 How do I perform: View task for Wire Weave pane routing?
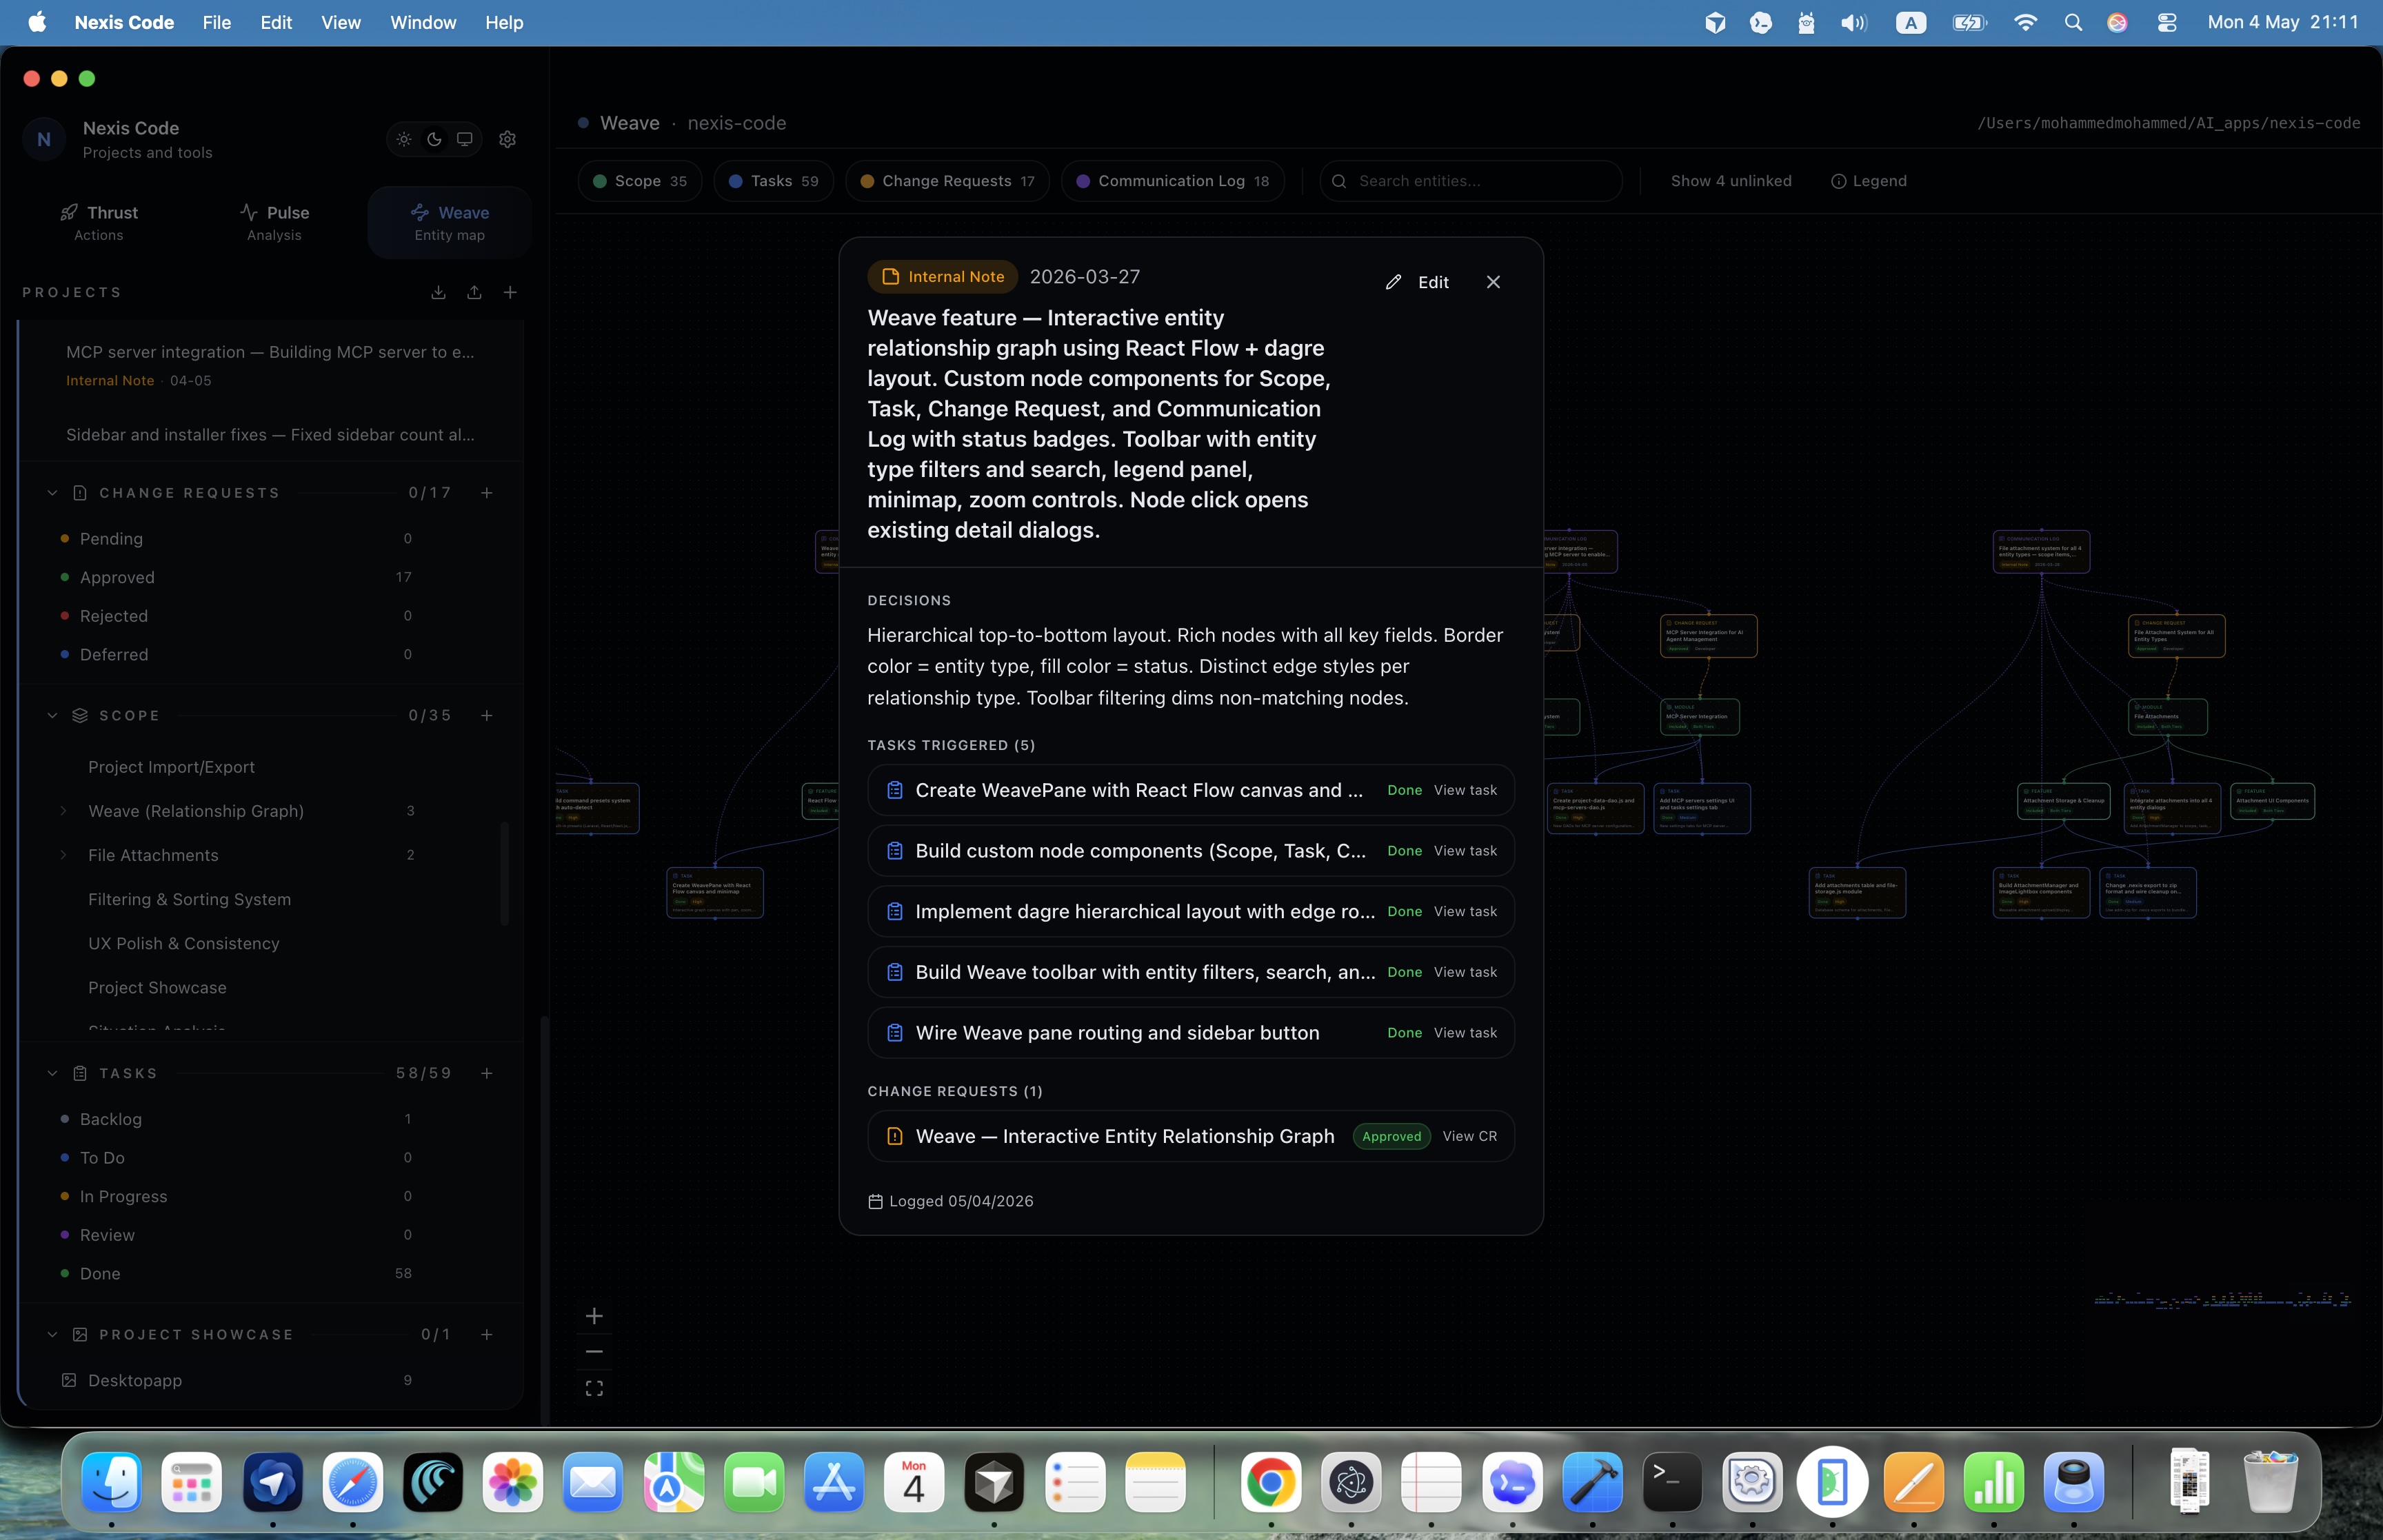coord(1465,1033)
